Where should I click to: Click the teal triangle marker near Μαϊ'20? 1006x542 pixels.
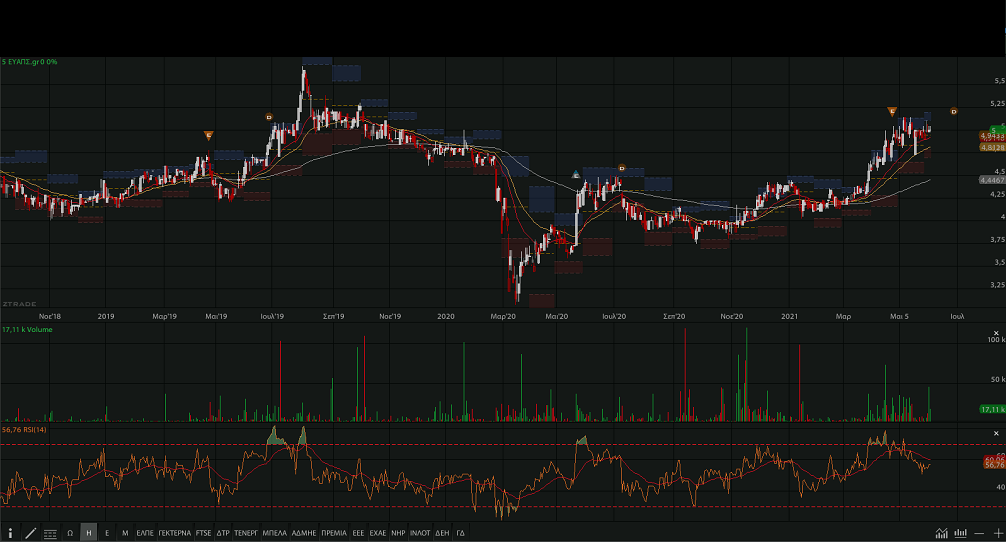575,174
